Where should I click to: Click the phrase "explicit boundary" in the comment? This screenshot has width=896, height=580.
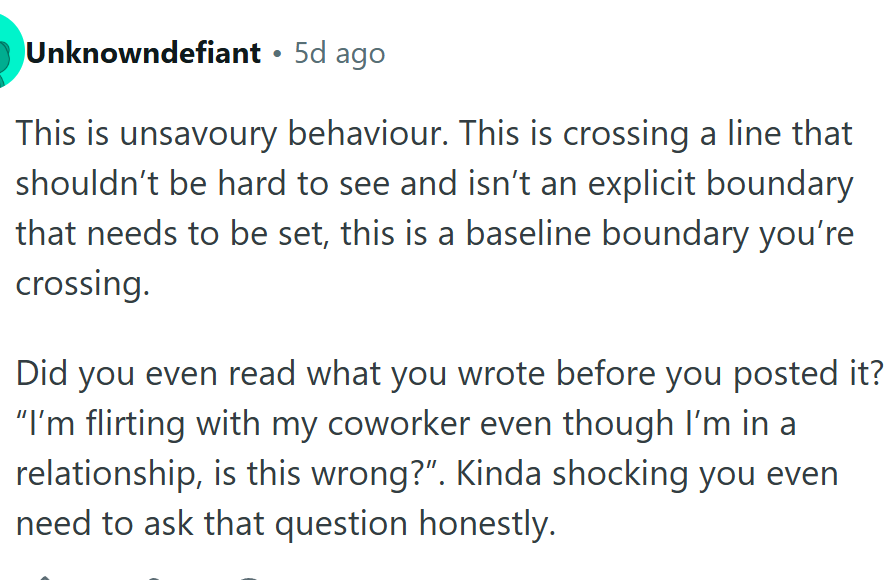click(720, 184)
